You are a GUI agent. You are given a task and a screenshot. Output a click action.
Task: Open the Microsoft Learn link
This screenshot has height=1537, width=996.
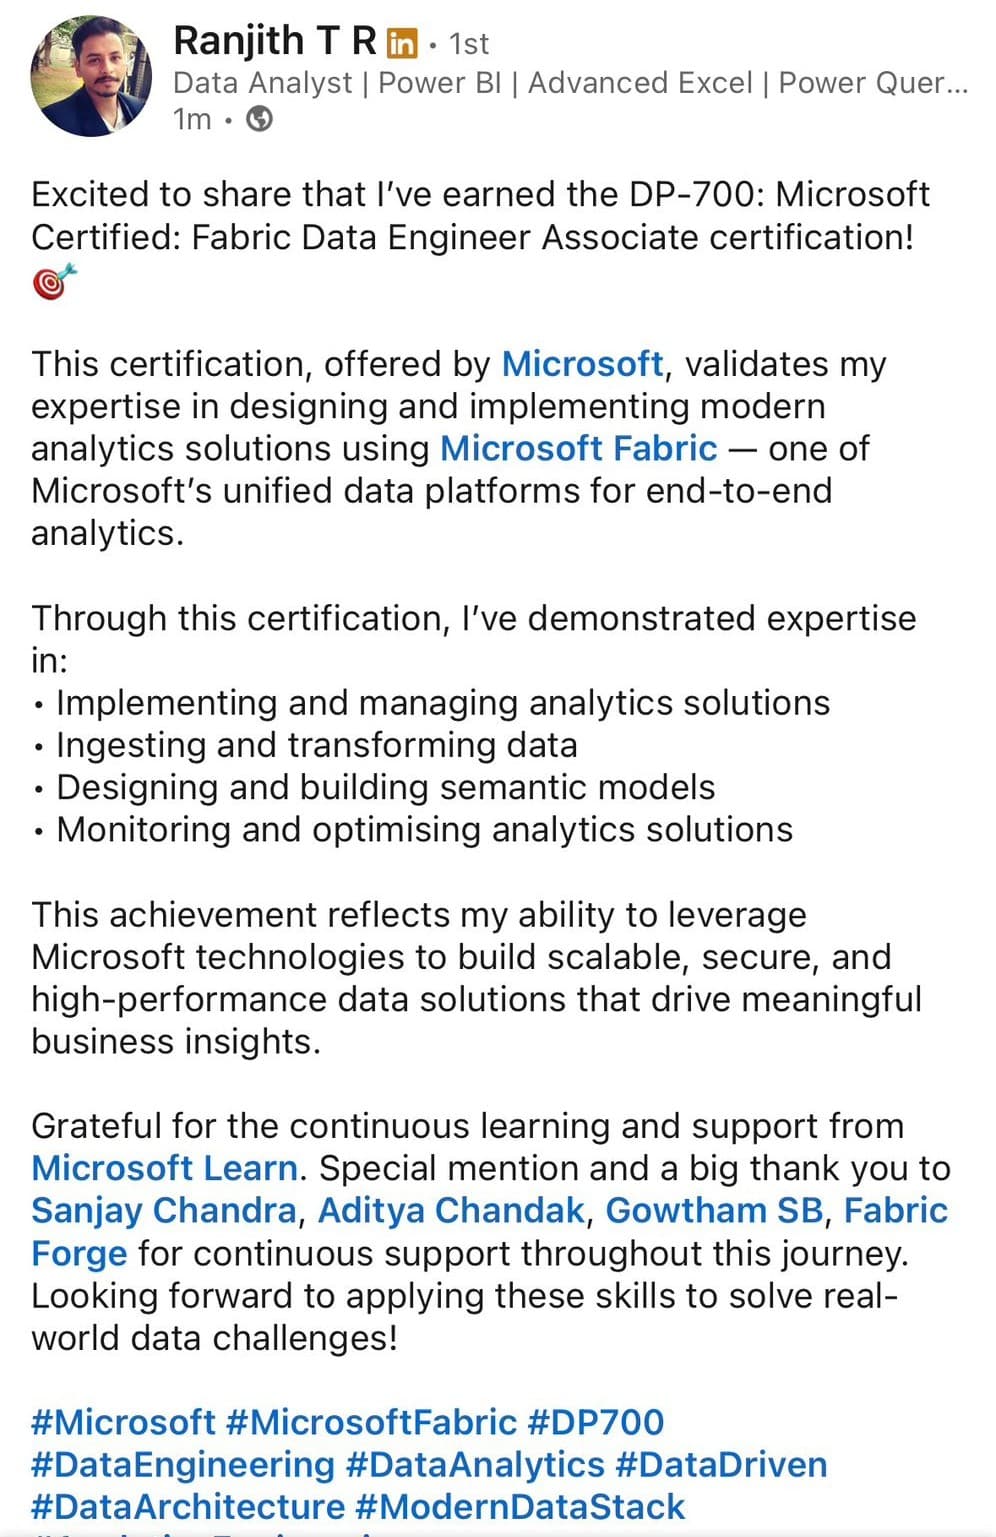(164, 1168)
